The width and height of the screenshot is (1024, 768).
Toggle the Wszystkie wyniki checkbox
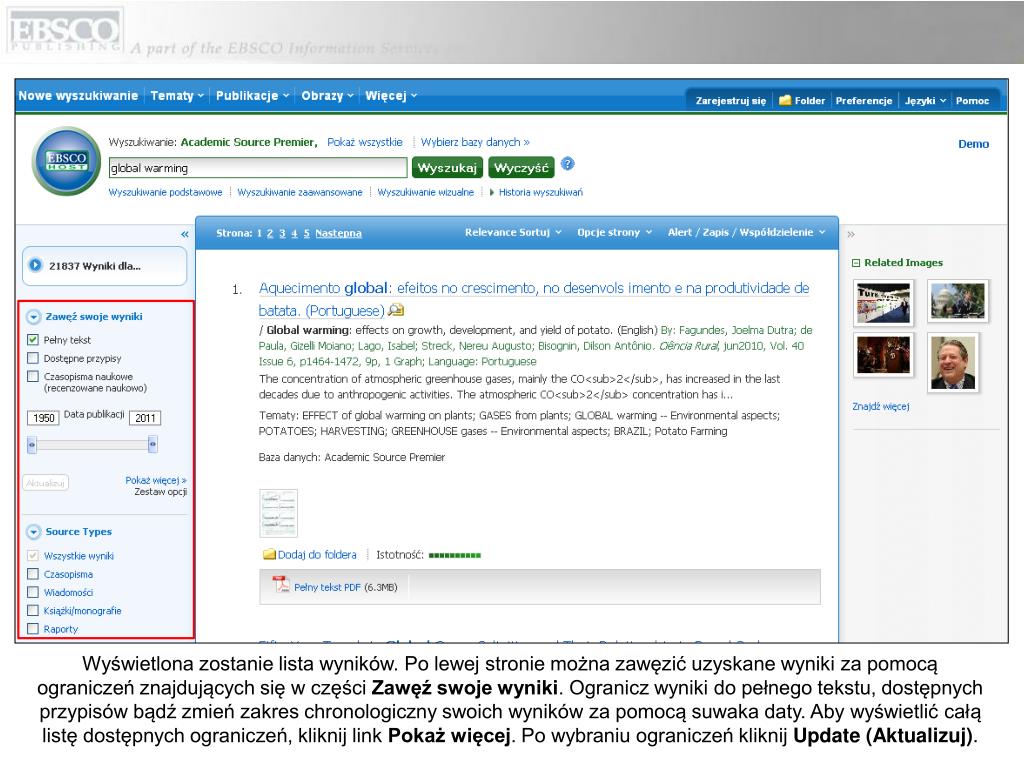(x=33, y=556)
